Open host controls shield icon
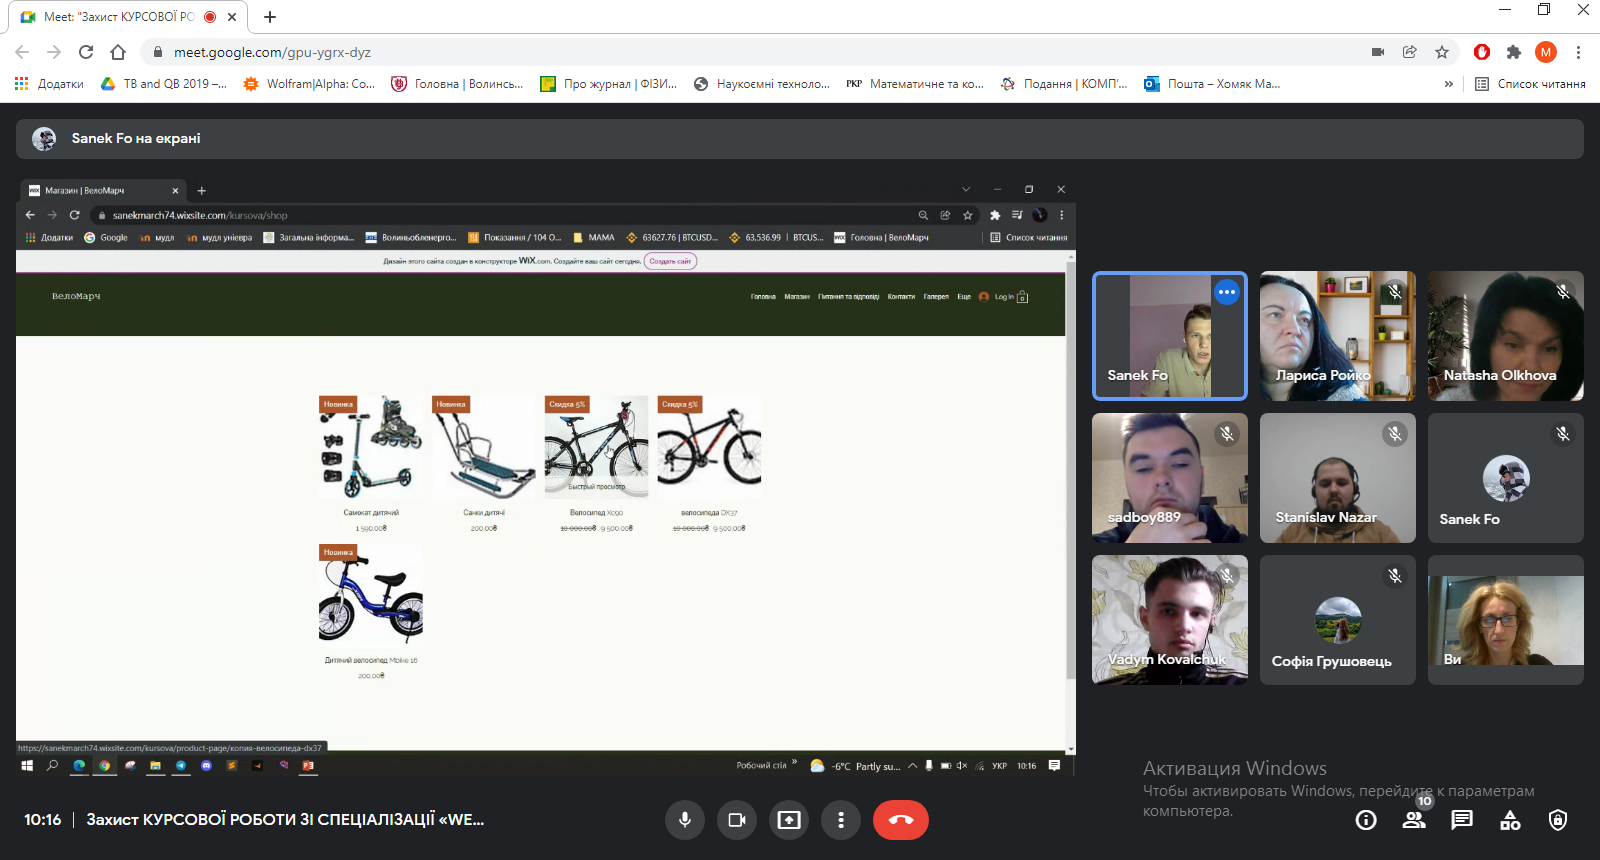The image size is (1600, 860). 1558,820
